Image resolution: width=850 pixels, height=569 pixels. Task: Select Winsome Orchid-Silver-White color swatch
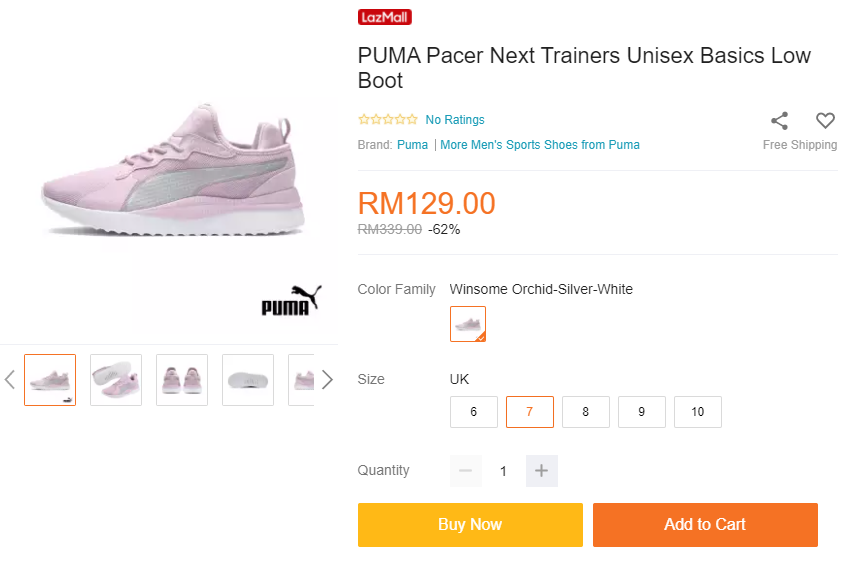click(x=468, y=324)
